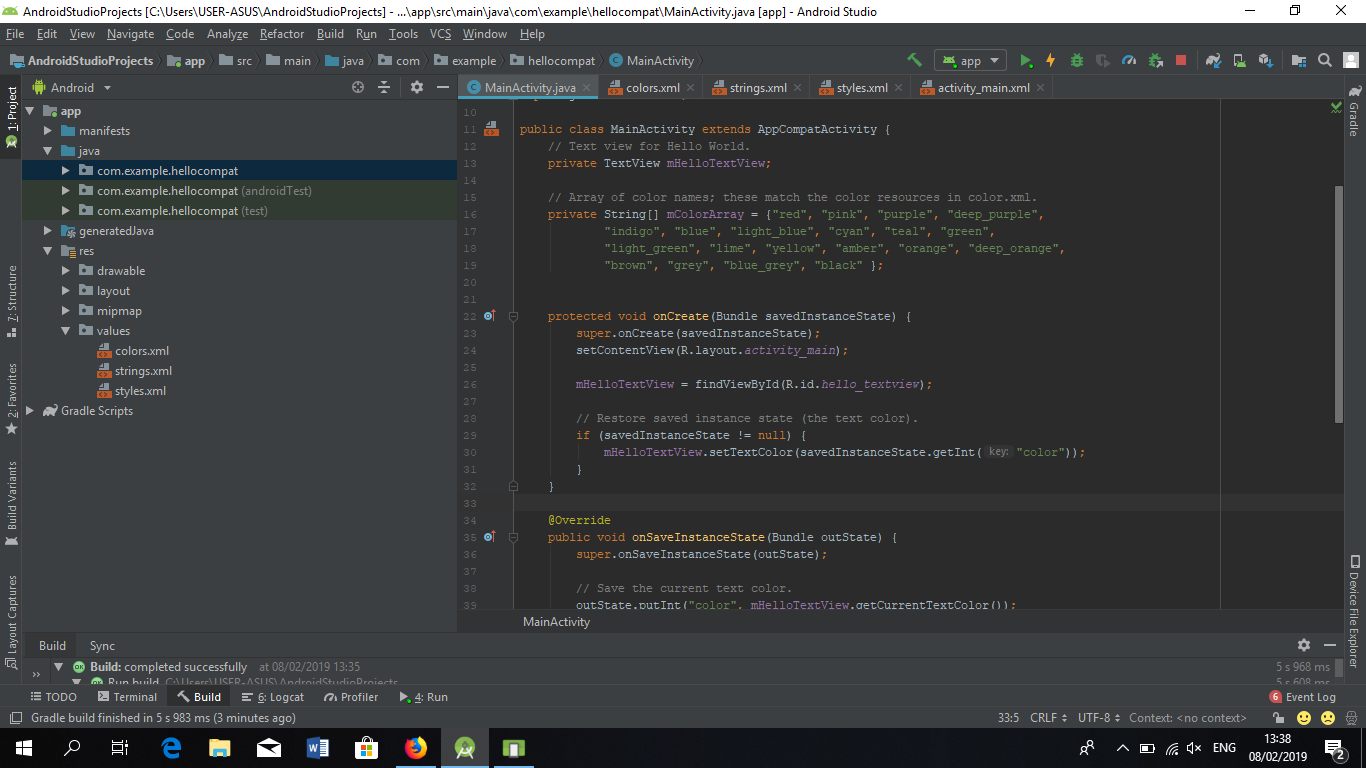Run the app with green play icon
This screenshot has height=768, width=1366.
coord(1026,60)
